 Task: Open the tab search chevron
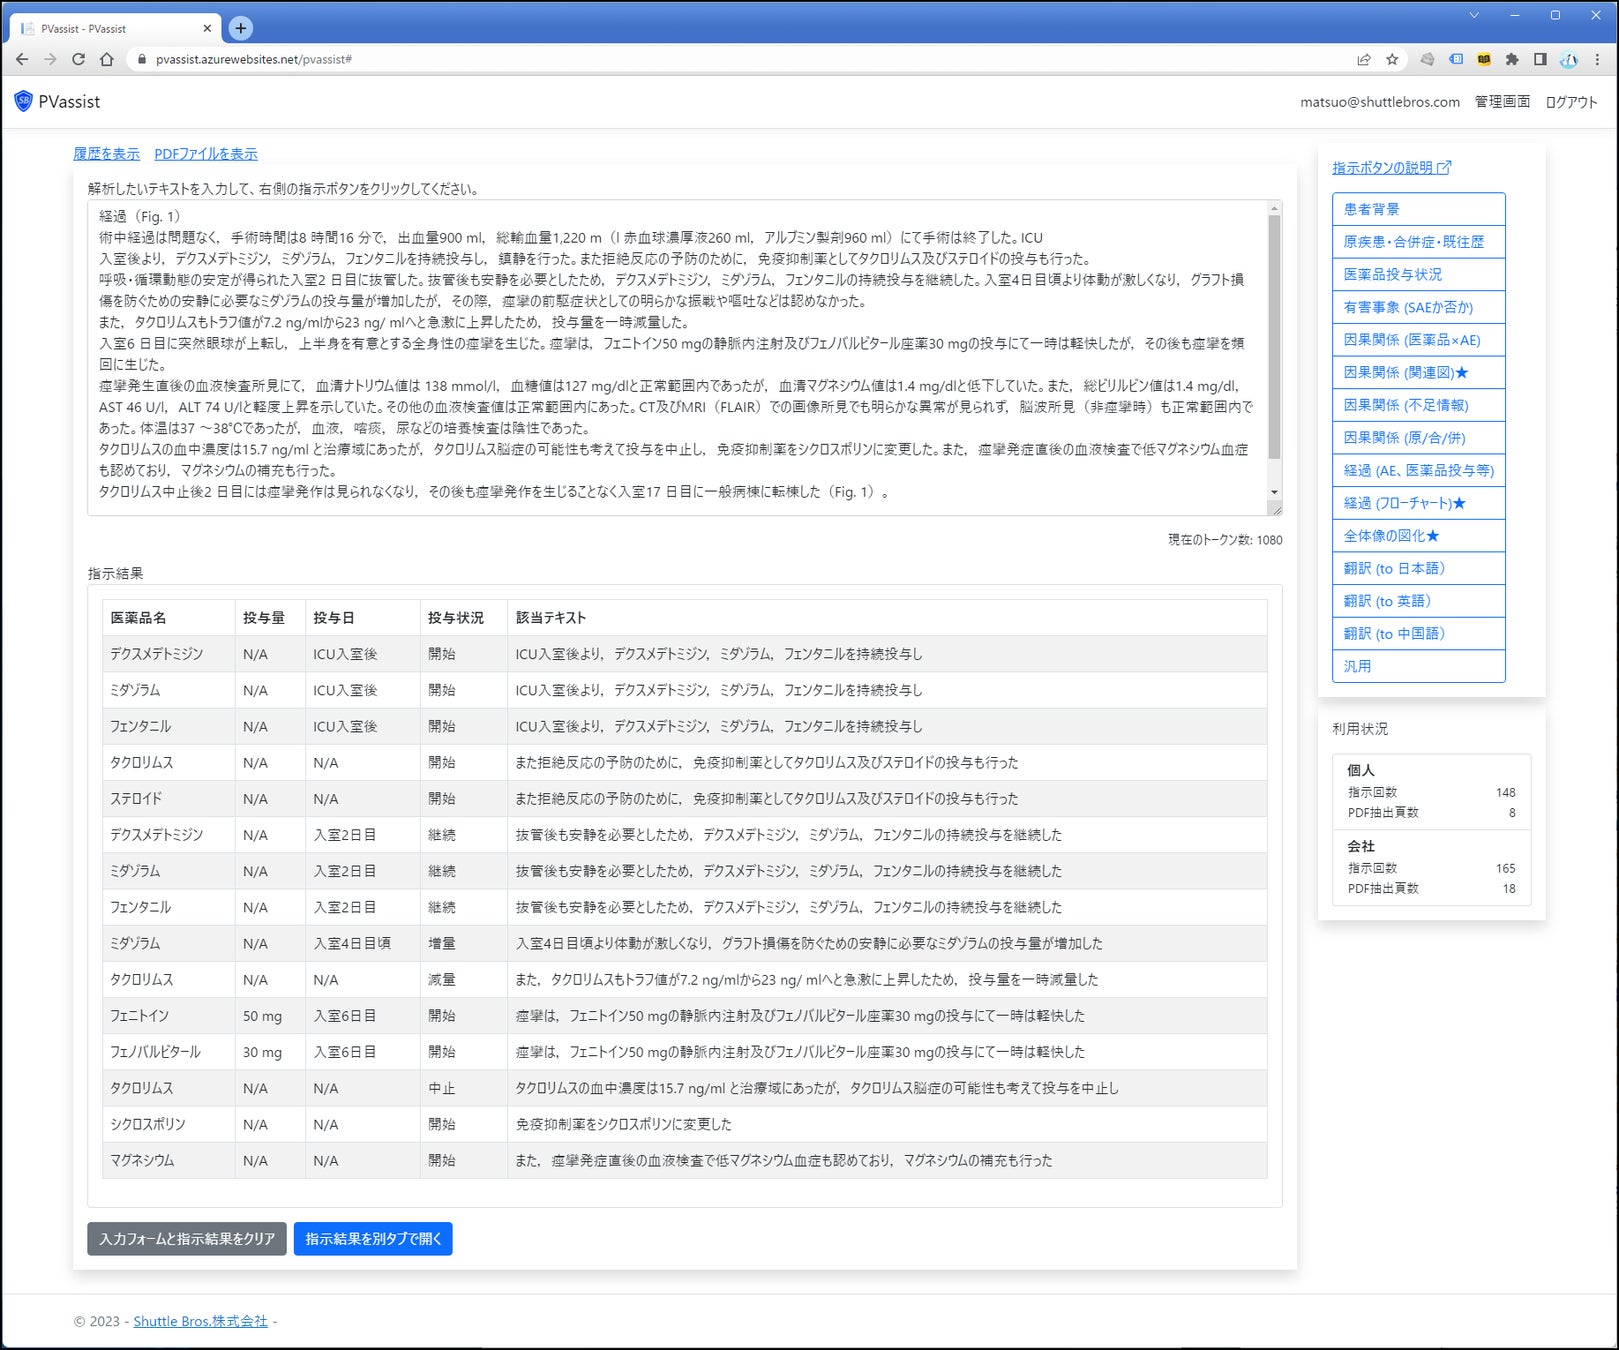(1473, 15)
